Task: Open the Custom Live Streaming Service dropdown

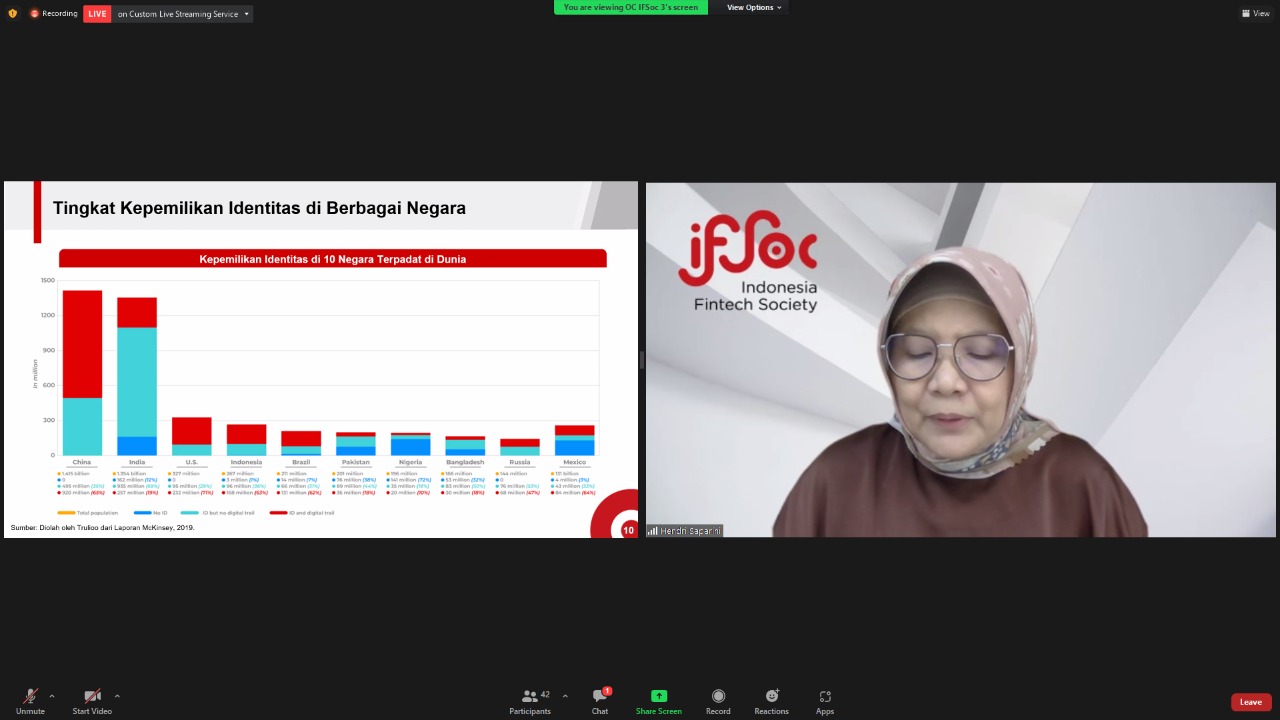Action: [x=245, y=13]
